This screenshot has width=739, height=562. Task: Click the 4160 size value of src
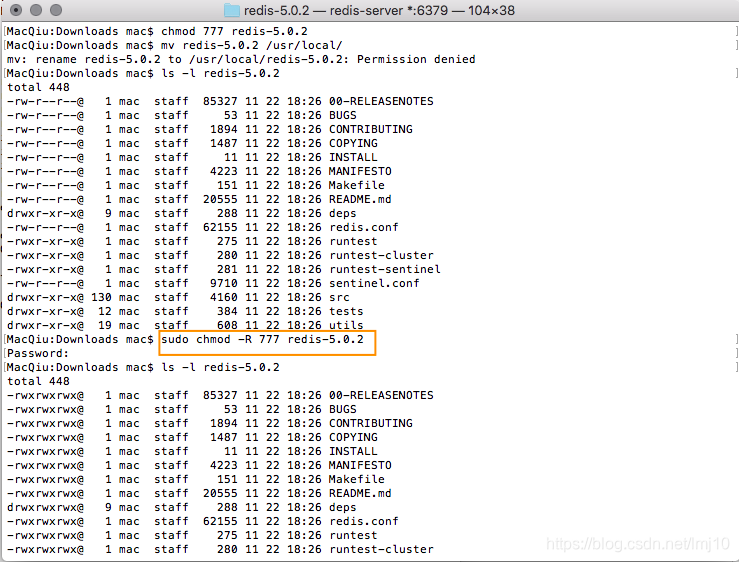pos(224,298)
